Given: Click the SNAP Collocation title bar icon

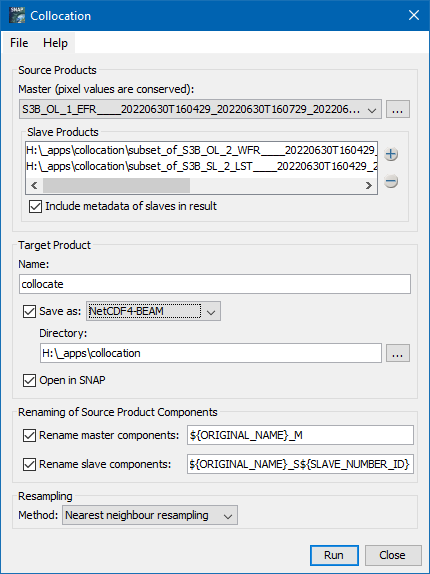Looking at the screenshot, I should [x=17, y=15].
